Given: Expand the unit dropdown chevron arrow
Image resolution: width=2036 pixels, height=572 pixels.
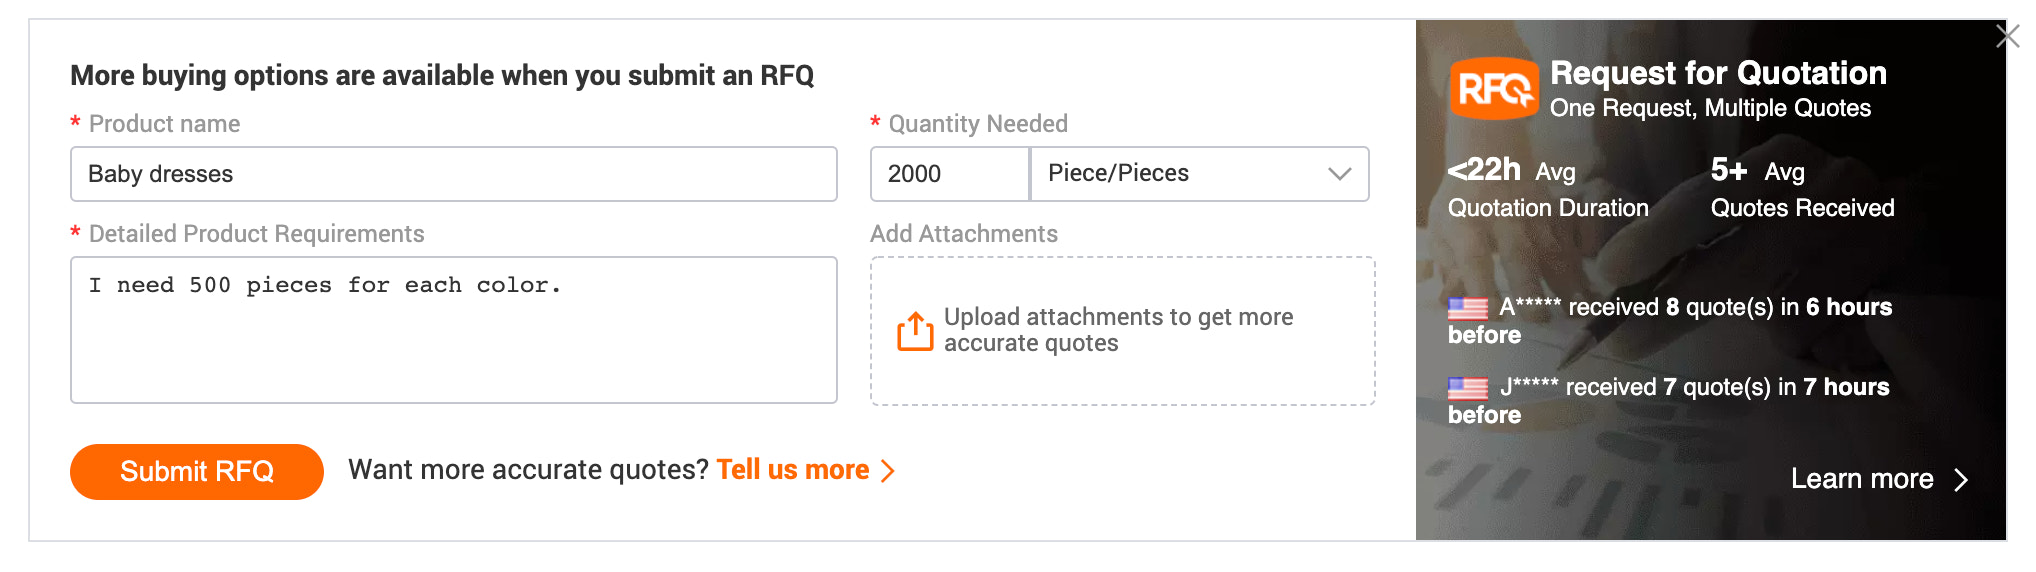Looking at the screenshot, I should click(1339, 174).
